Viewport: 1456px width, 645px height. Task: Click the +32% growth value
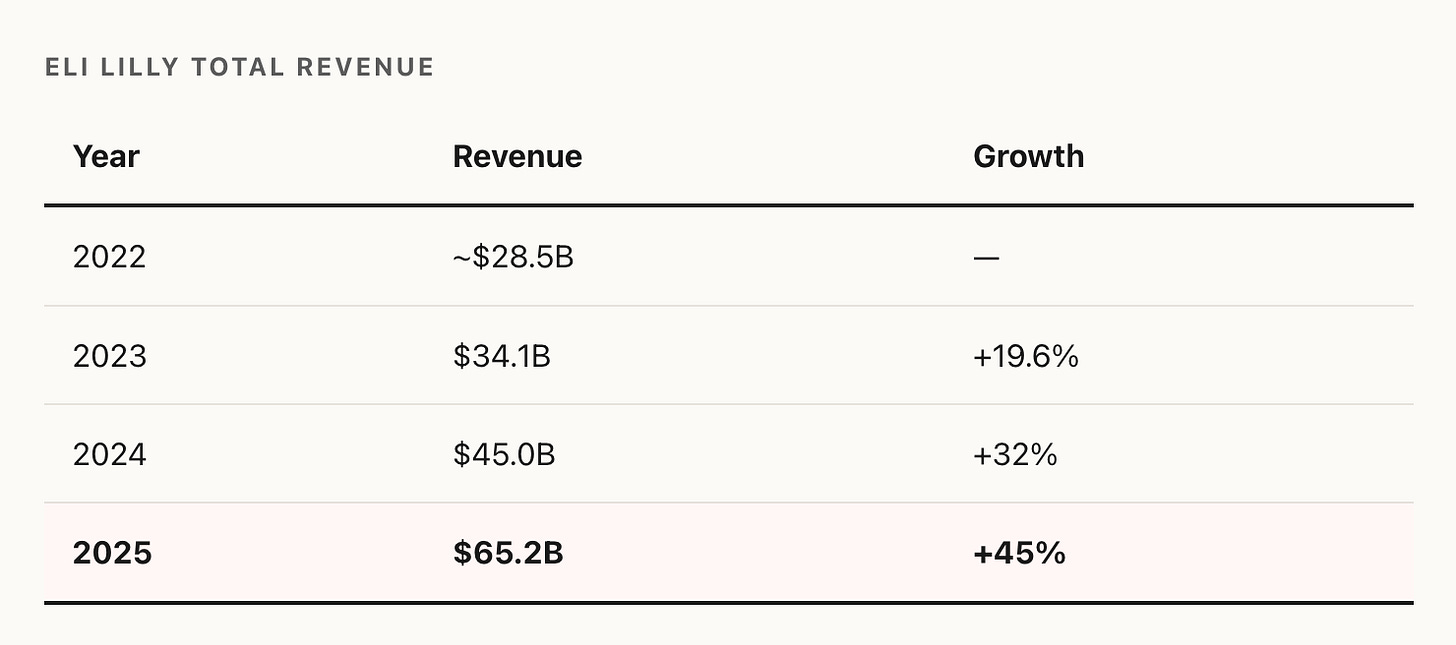(1014, 455)
